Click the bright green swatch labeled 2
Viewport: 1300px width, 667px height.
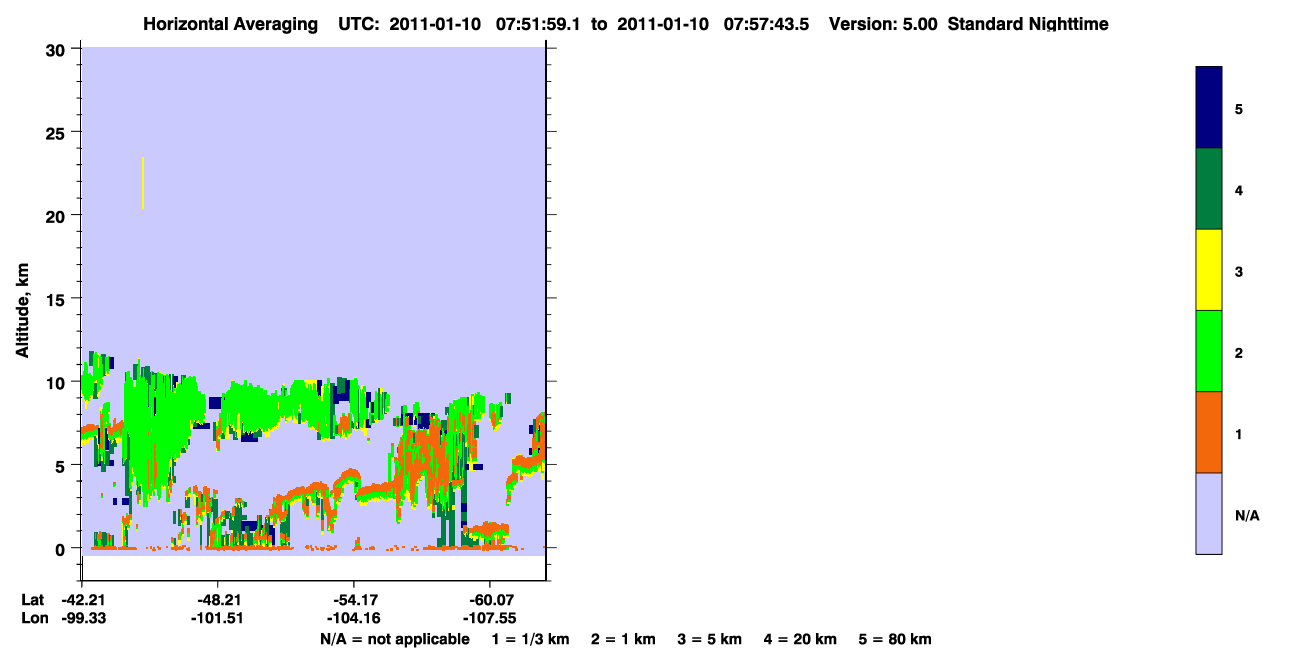point(1208,351)
